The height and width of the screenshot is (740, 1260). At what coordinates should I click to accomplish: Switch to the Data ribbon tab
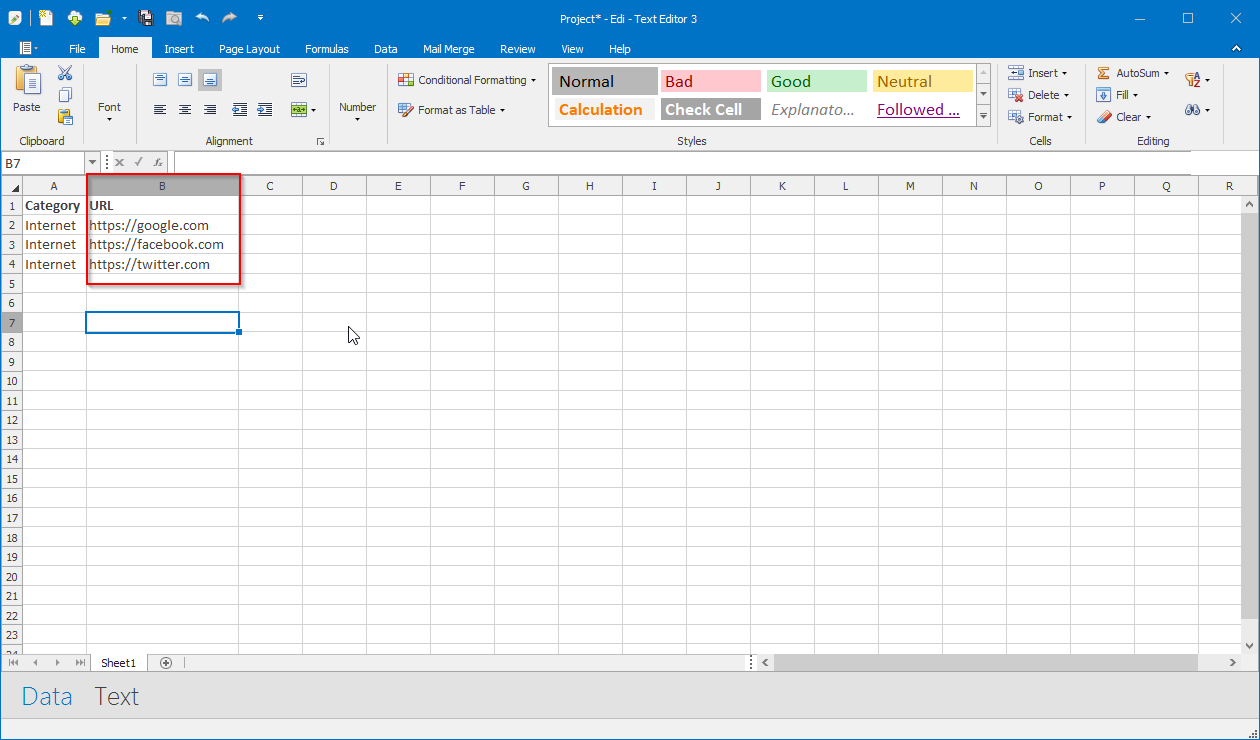click(x=386, y=49)
